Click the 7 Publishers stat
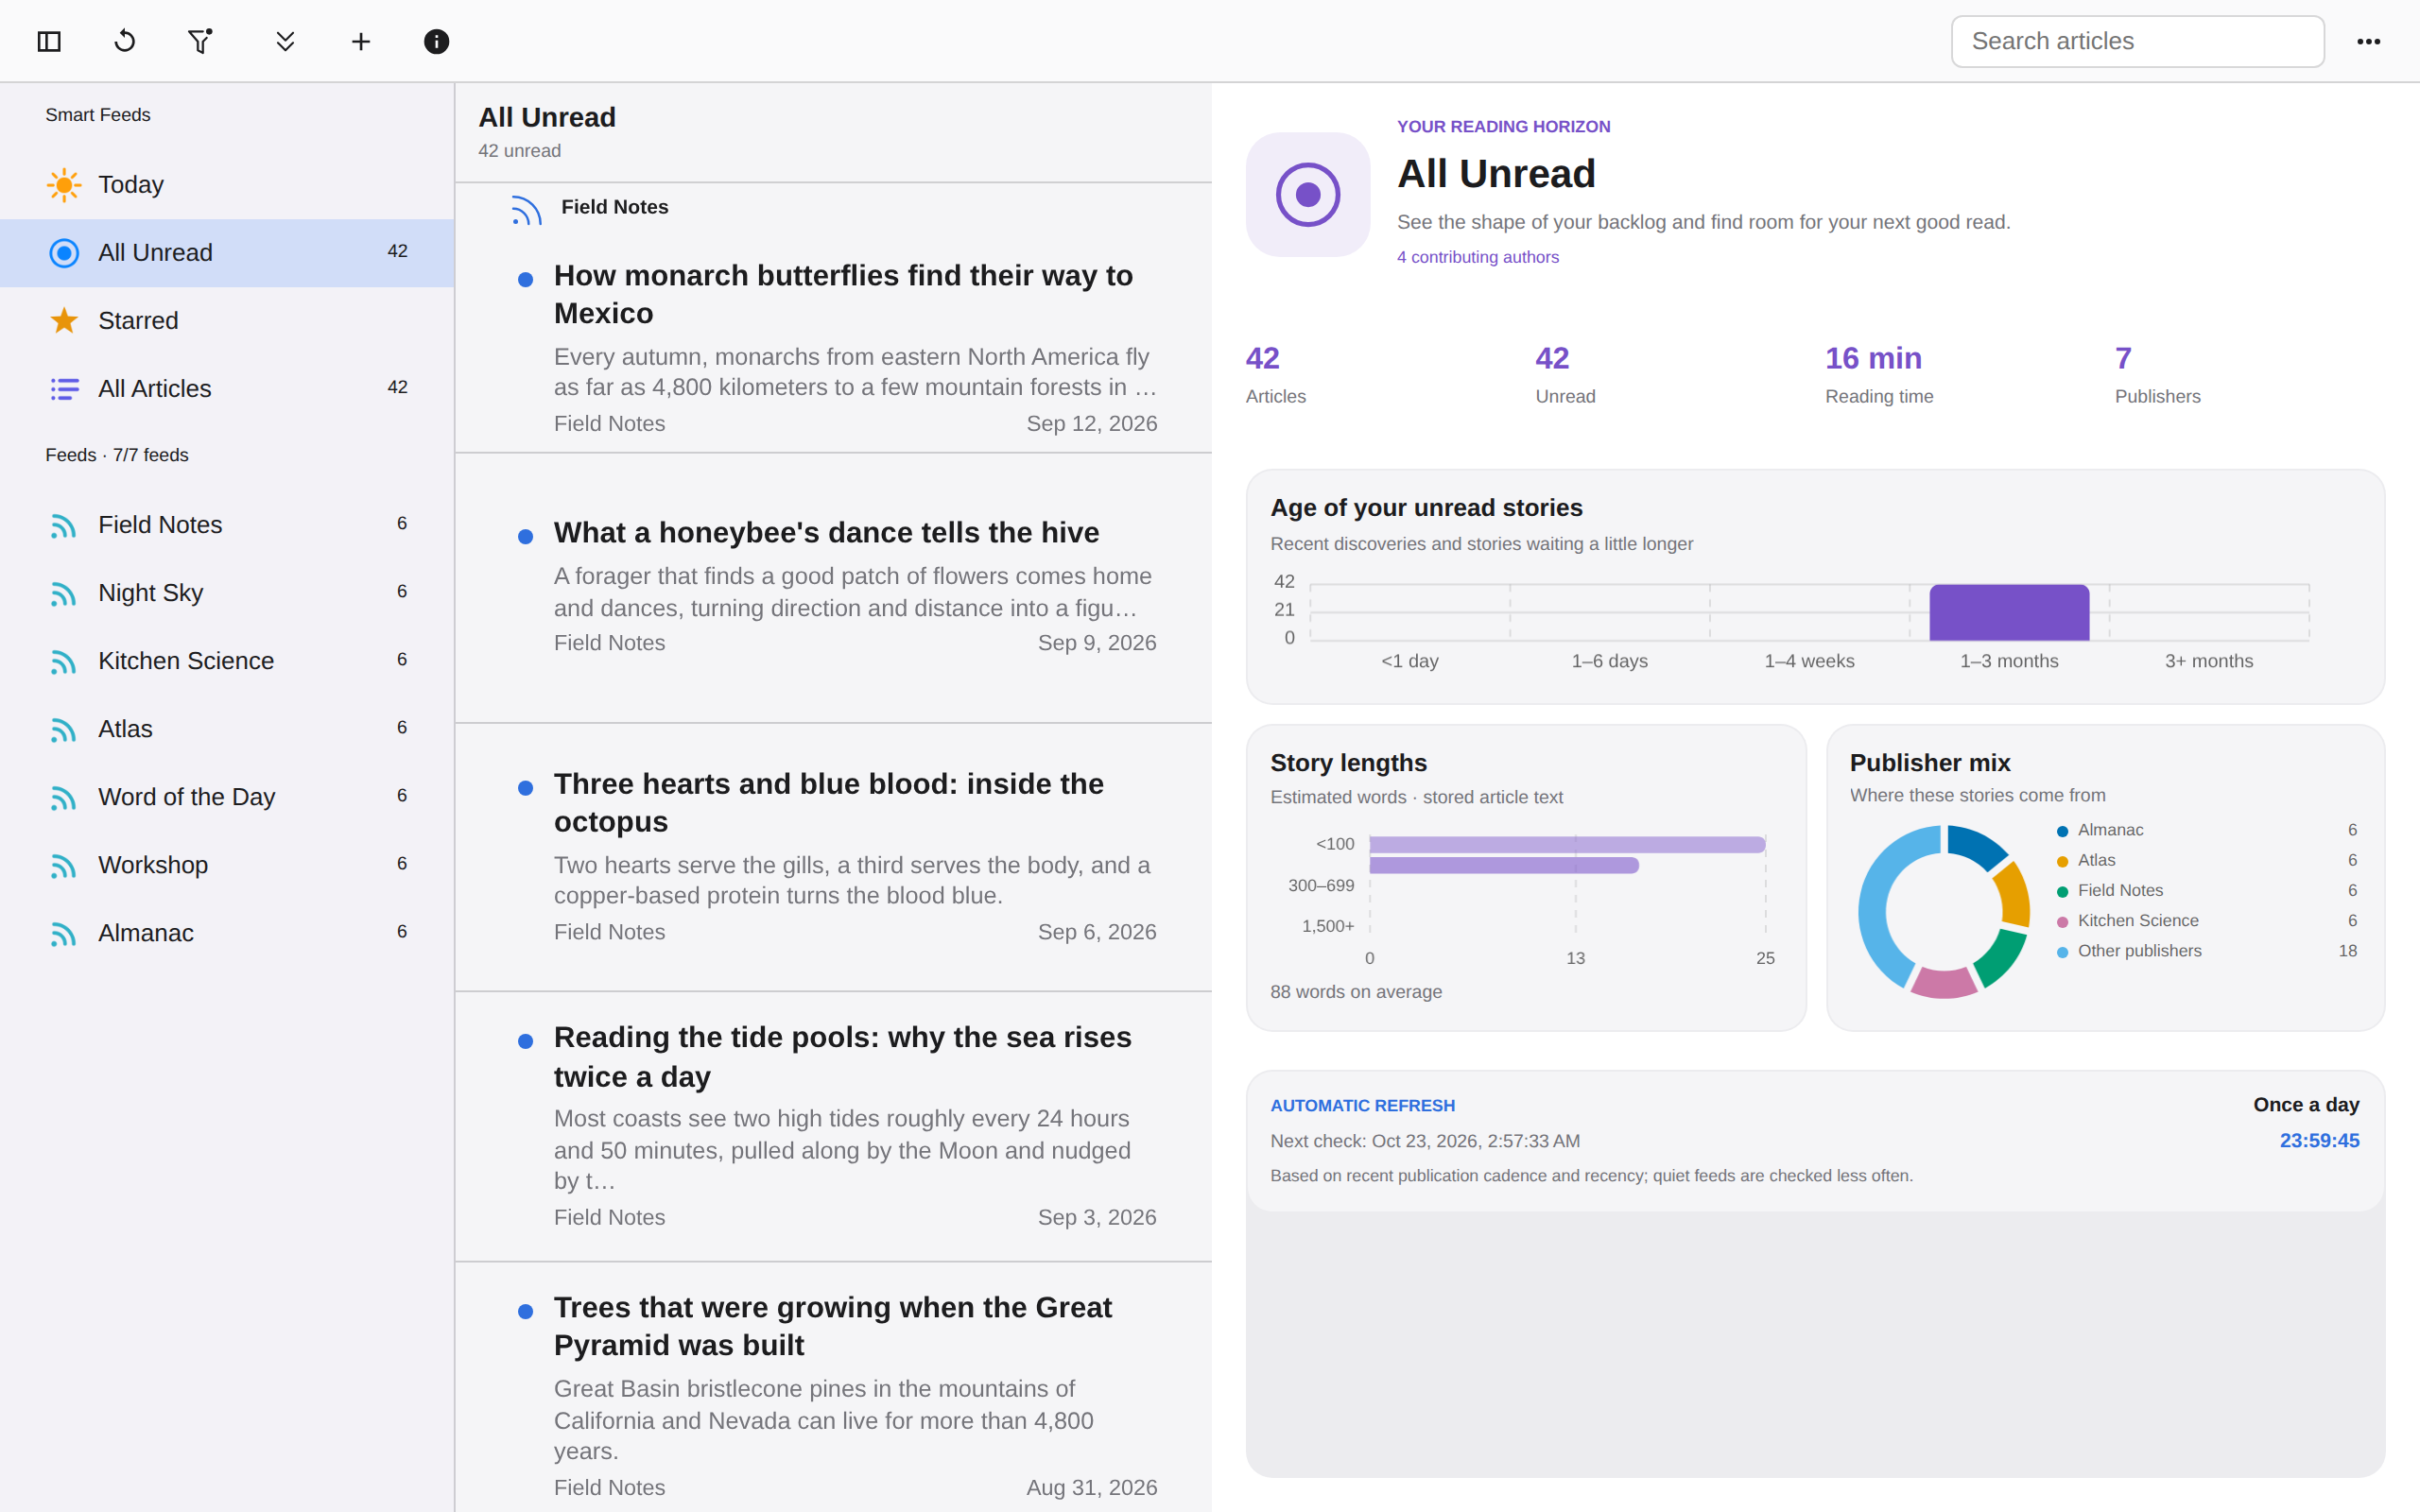This screenshot has height=1512, width=2420. pyautogui.click(x=2157, y=375)
